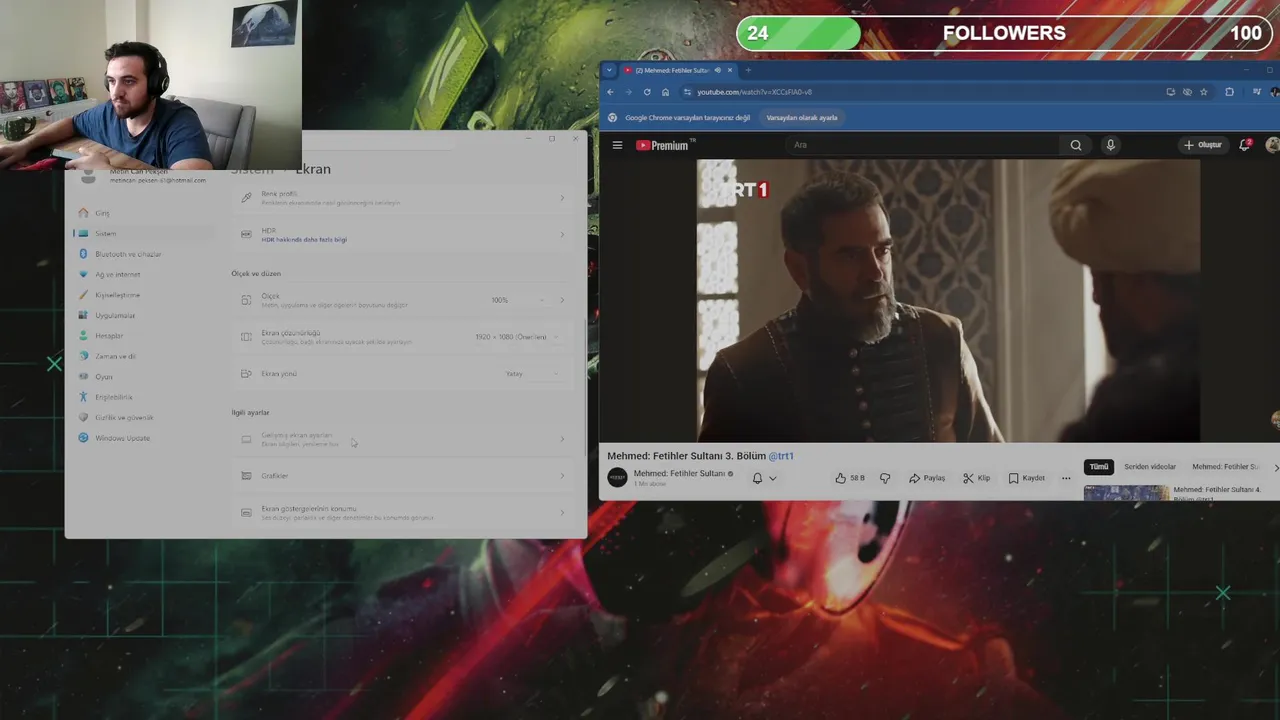This screenshot has width=1280, height=720.
Task: Open Ağ ve internet in Settings sidebar
Action: tap(142, 274)
